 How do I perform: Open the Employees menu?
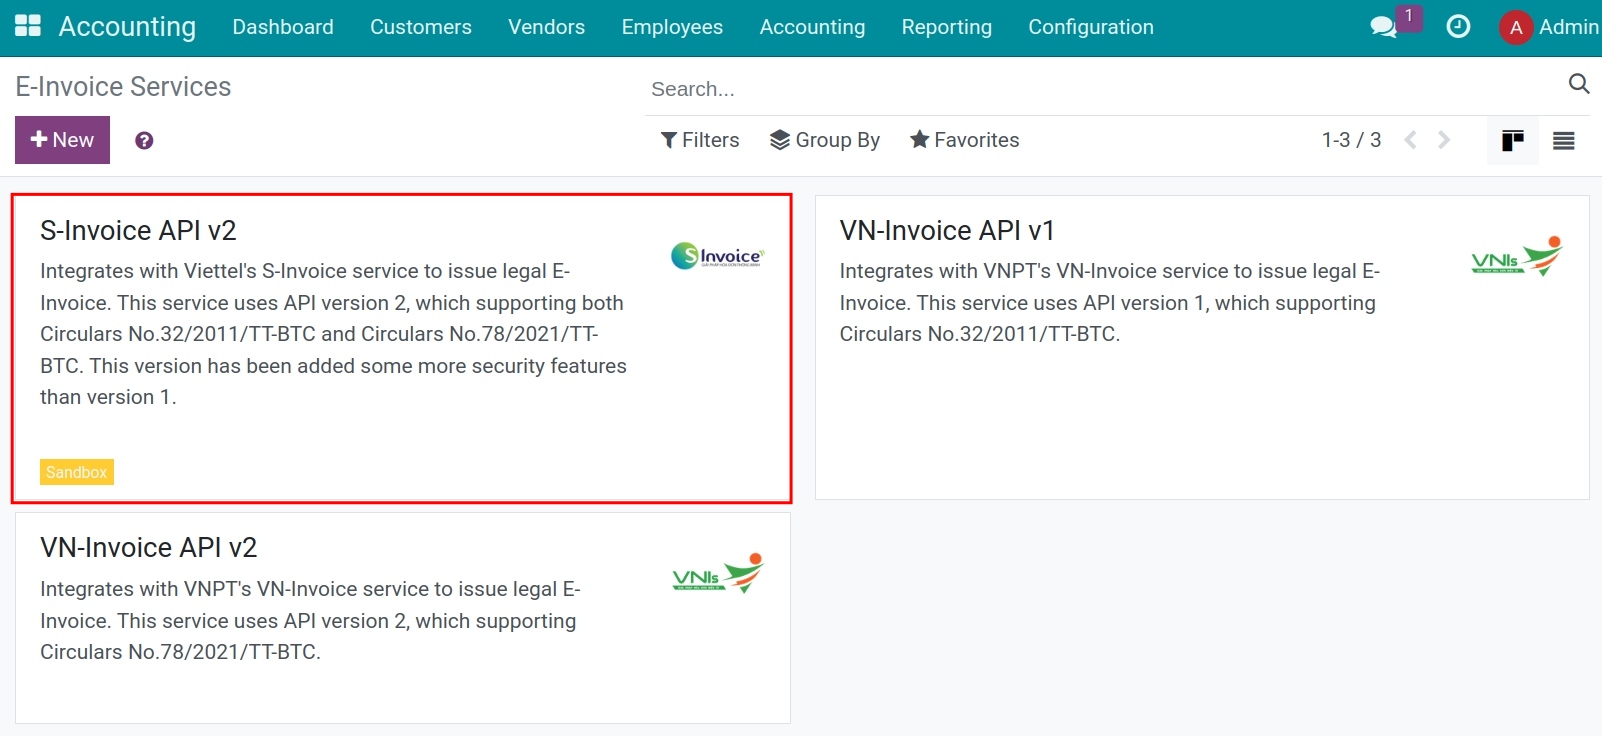click(x=672, y=27)
